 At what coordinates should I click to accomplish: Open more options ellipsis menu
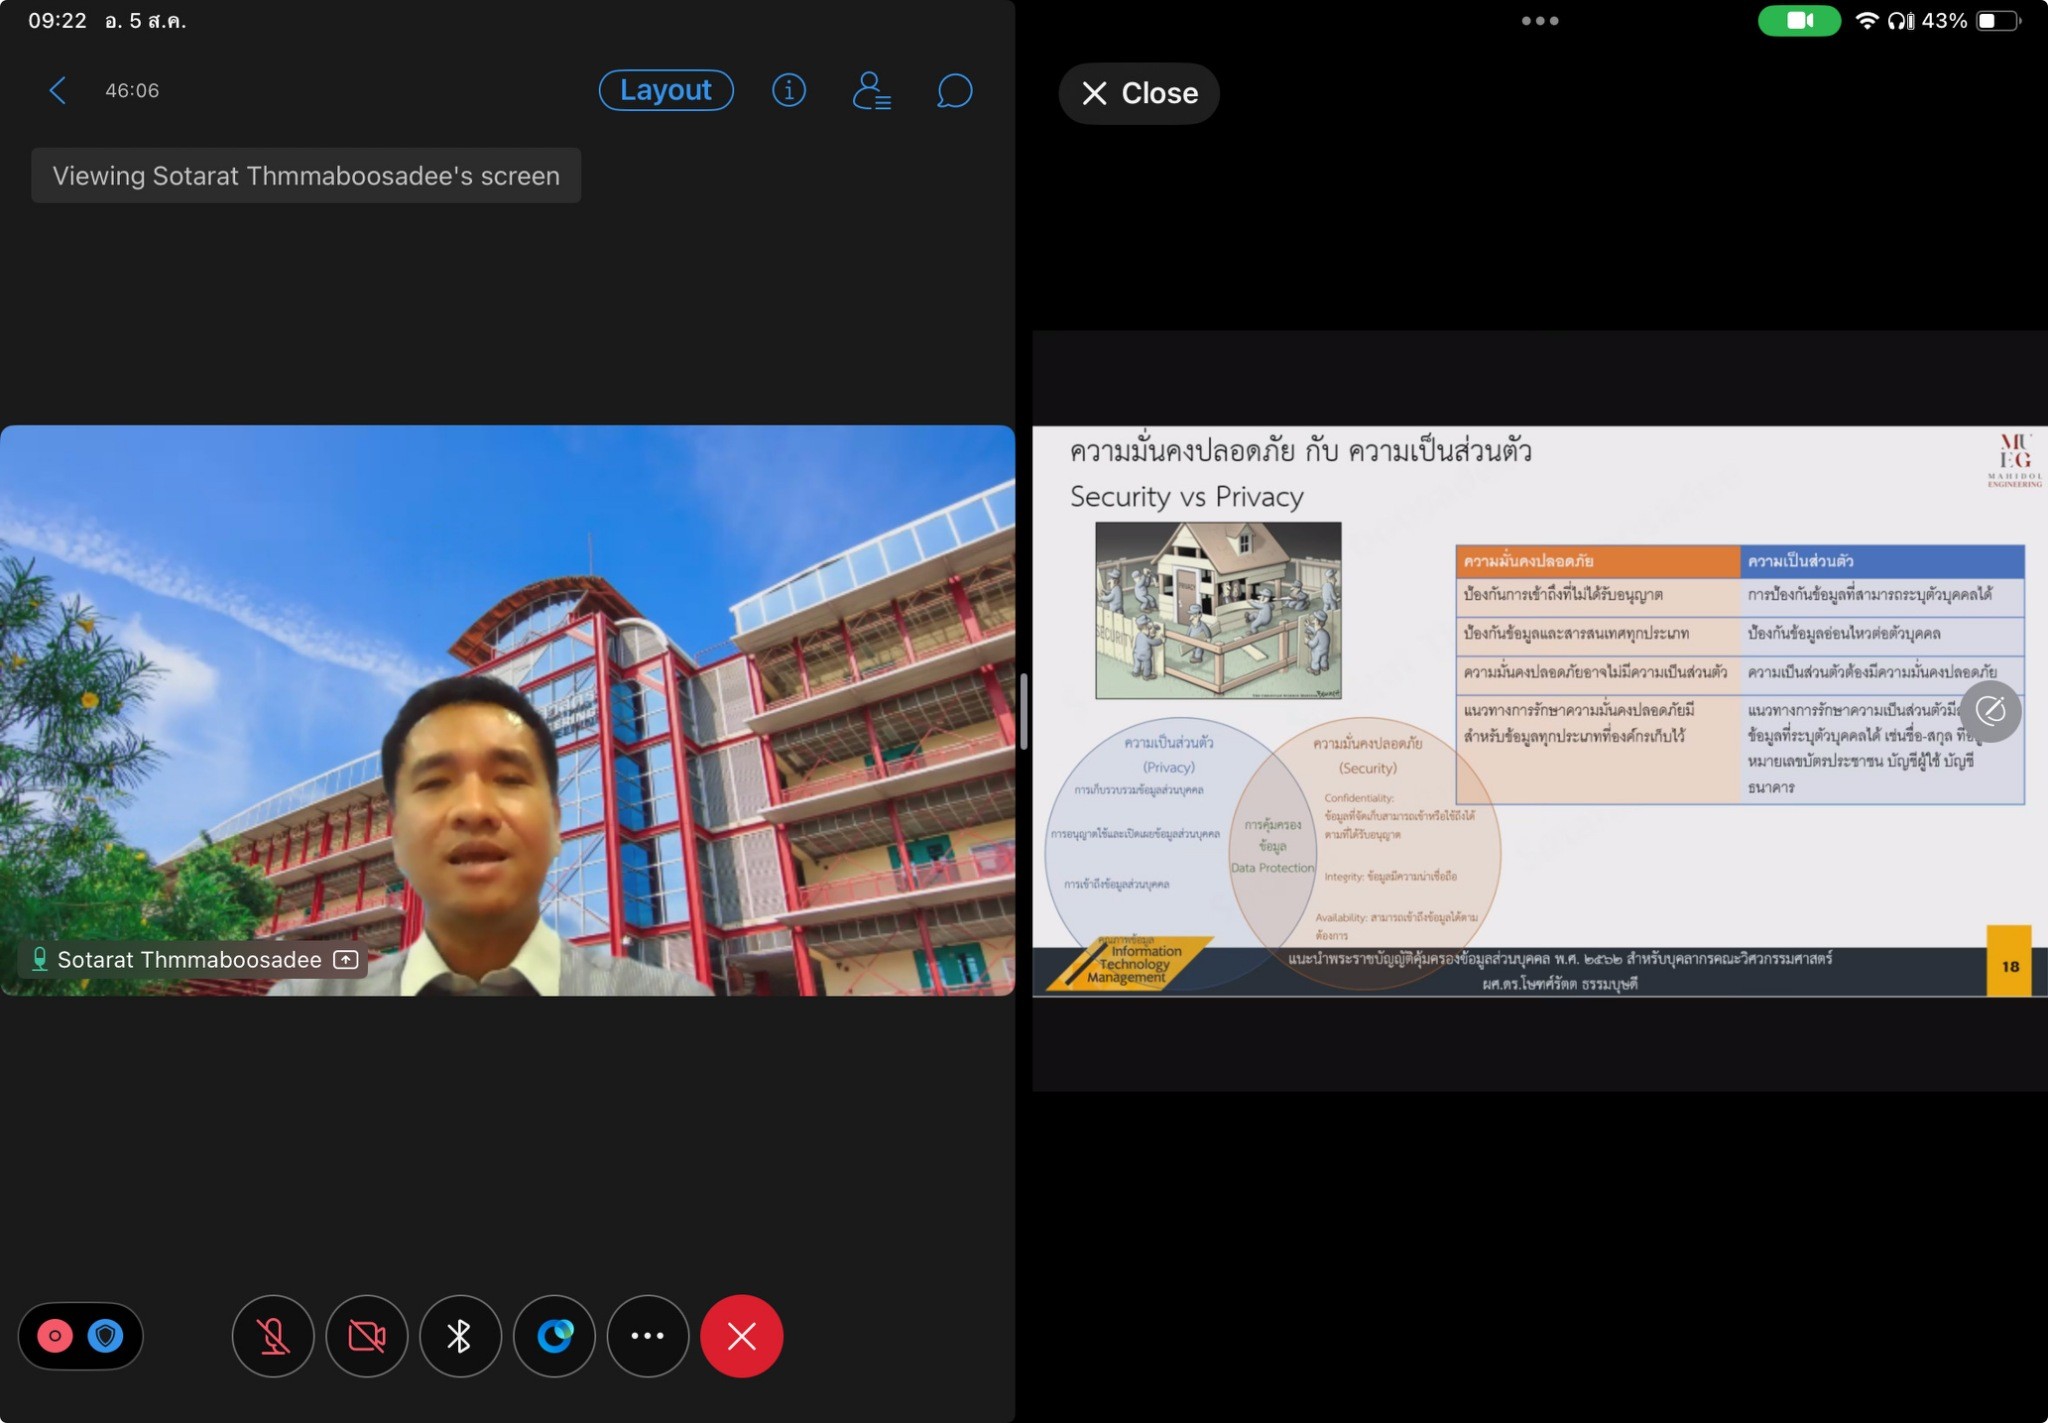point(648,1336)
